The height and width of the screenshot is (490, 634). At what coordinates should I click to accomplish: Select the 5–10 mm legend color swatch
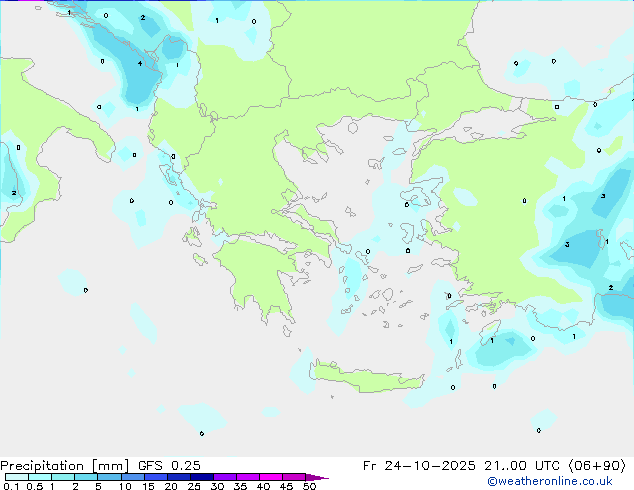pos(109,477)
